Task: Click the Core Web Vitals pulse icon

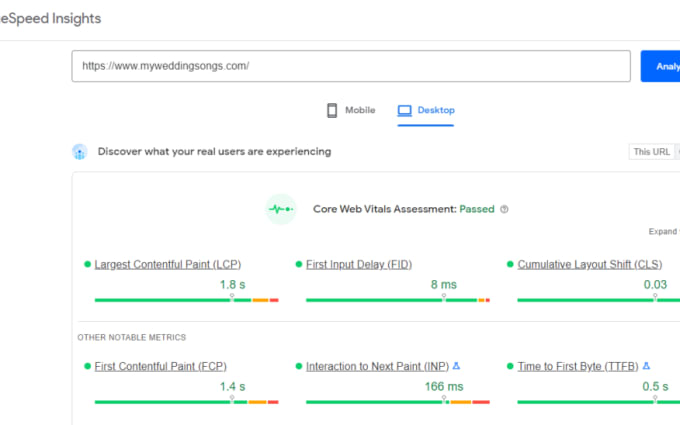Action: tap(281, 209)
